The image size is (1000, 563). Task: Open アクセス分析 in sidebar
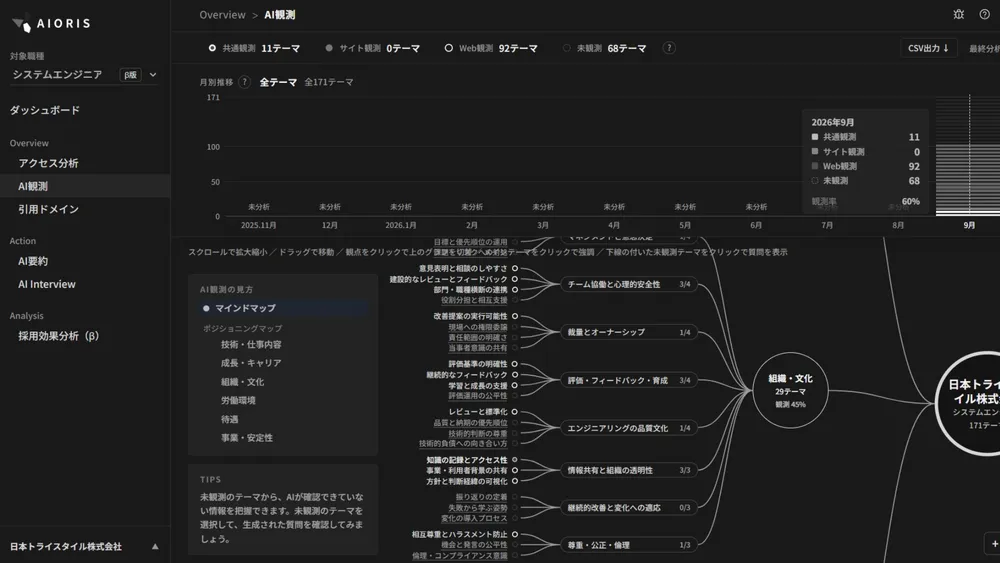tap(48, 163)
